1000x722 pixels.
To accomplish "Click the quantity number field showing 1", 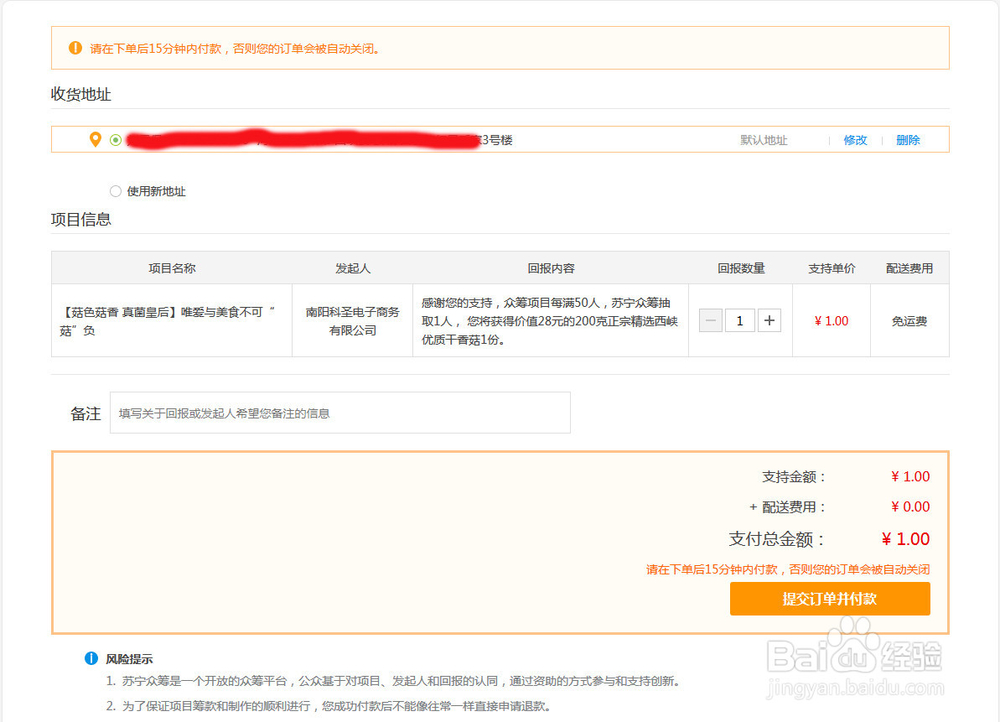I will (x=741, y=320).
